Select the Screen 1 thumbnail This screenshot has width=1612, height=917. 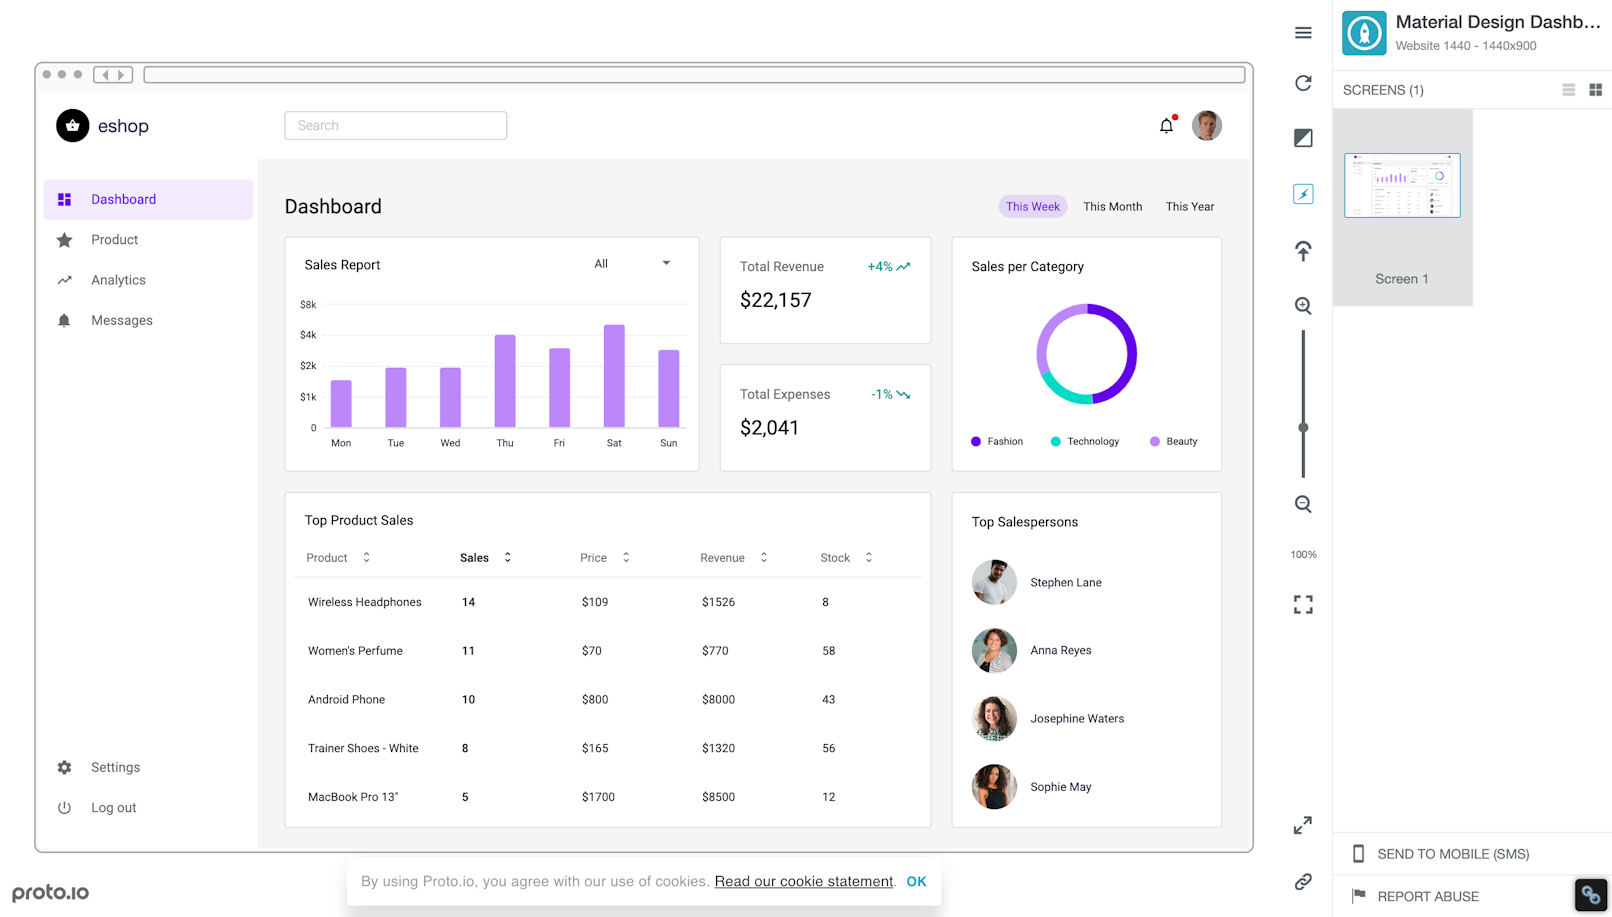point(1402,186)
